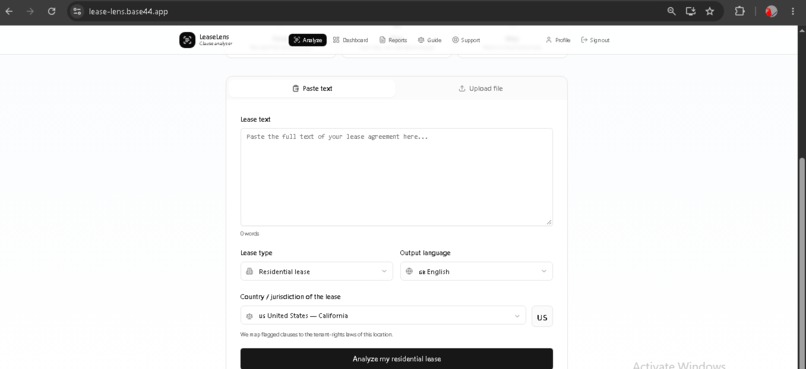Click the tenant-rights laws helper text
The height and width of the screenshot is (369, 806).
point(316,334)
